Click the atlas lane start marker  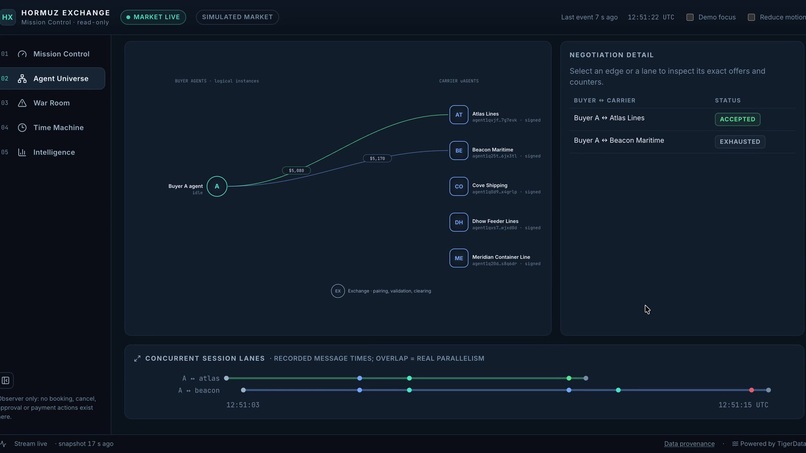pos(226,378)
